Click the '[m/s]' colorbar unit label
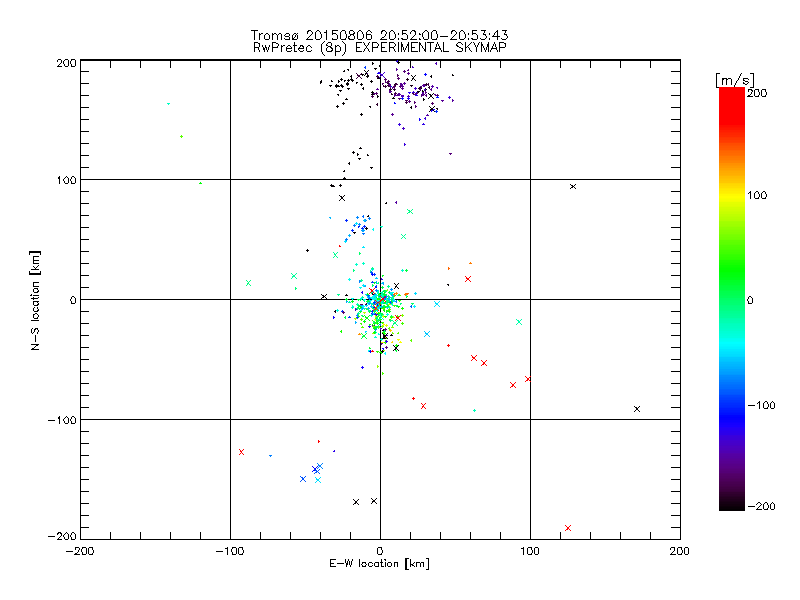This screenshot has height=600, width=800. coord(735,80)
